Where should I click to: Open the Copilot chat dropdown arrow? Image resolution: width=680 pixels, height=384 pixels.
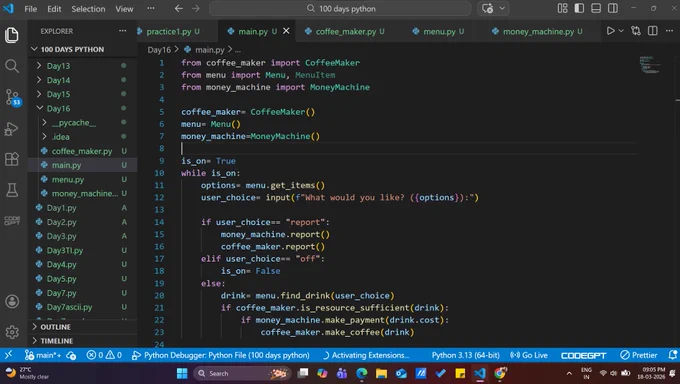click(x=502, y=8)
